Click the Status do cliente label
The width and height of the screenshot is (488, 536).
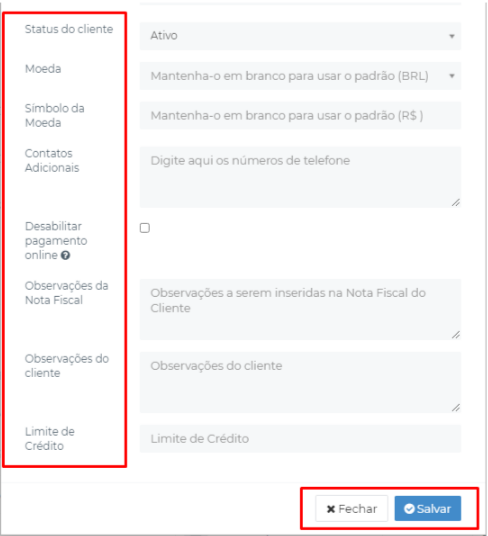(69, 29)
